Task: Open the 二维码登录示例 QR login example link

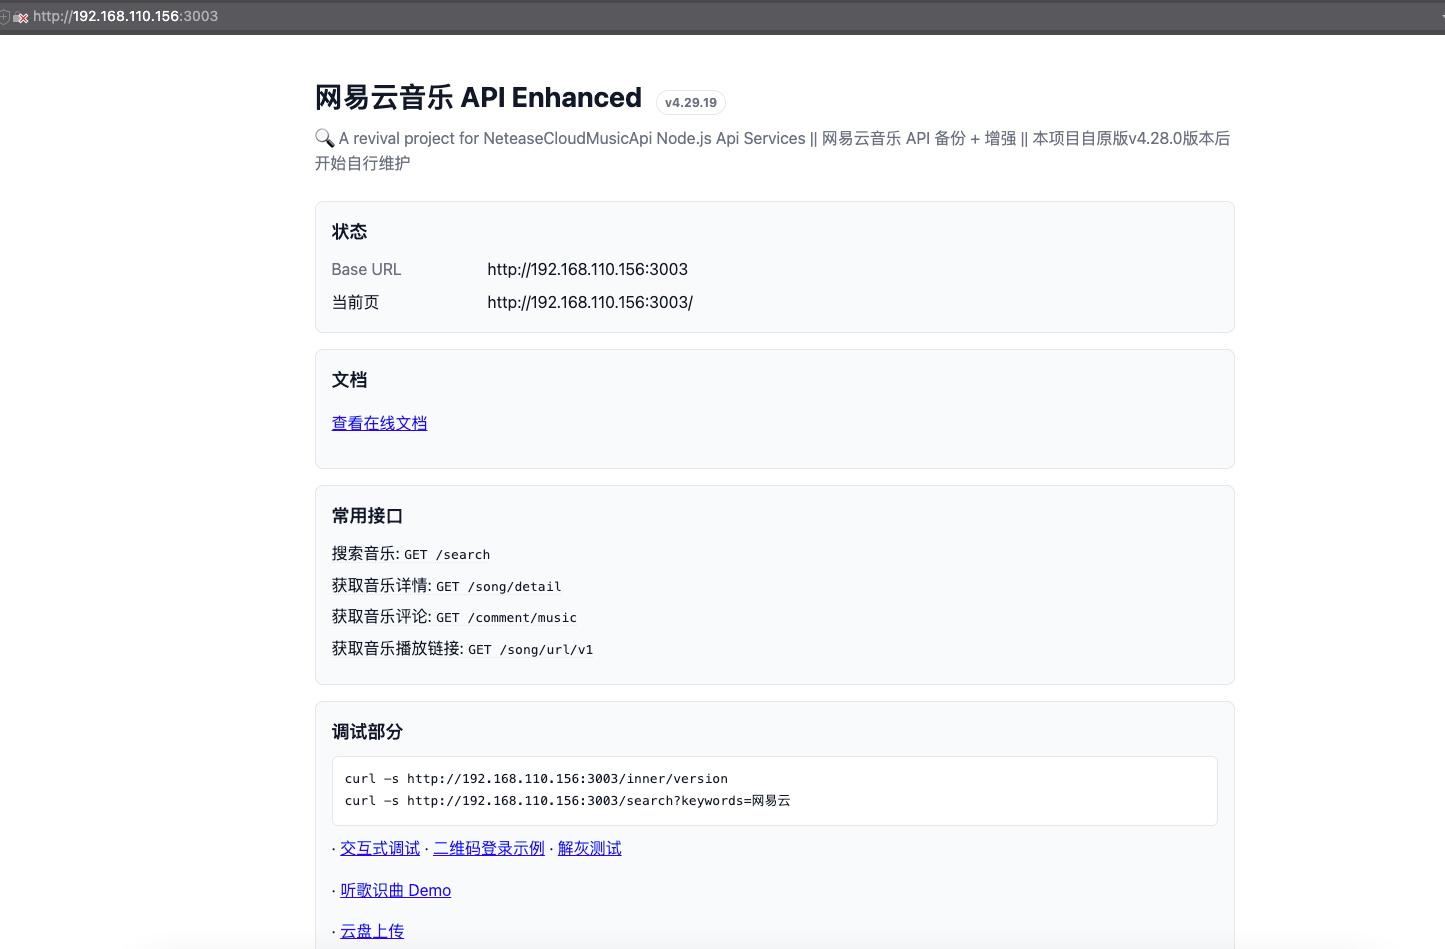Action: 489,847
